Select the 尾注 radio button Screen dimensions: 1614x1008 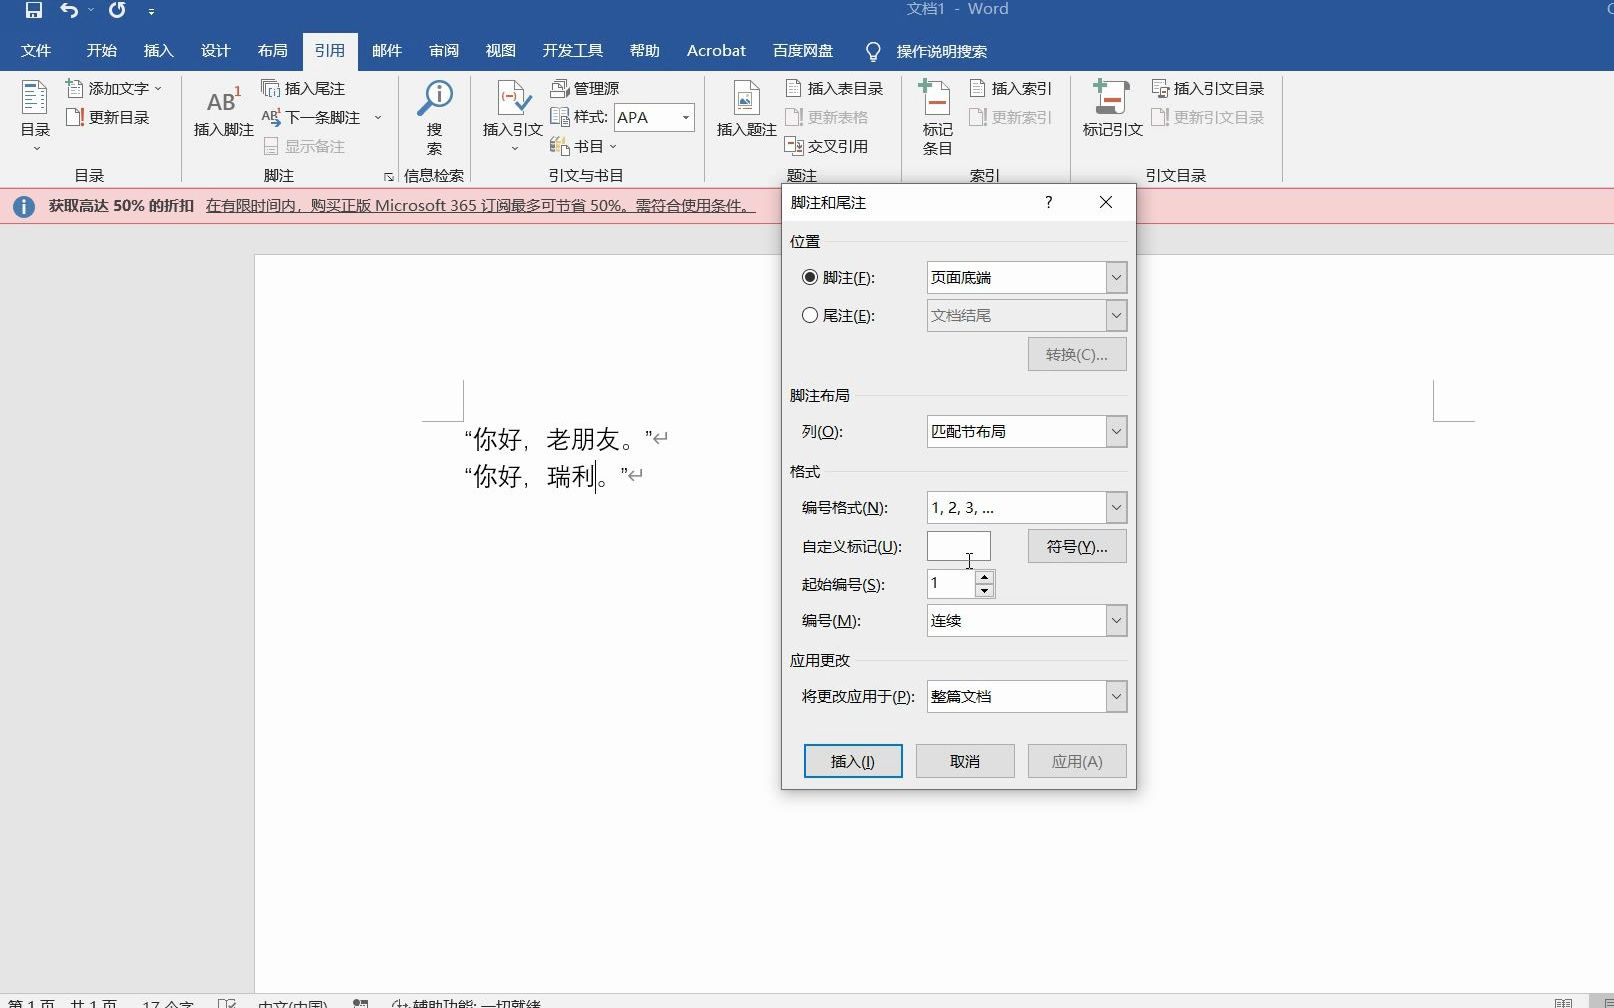811,315
